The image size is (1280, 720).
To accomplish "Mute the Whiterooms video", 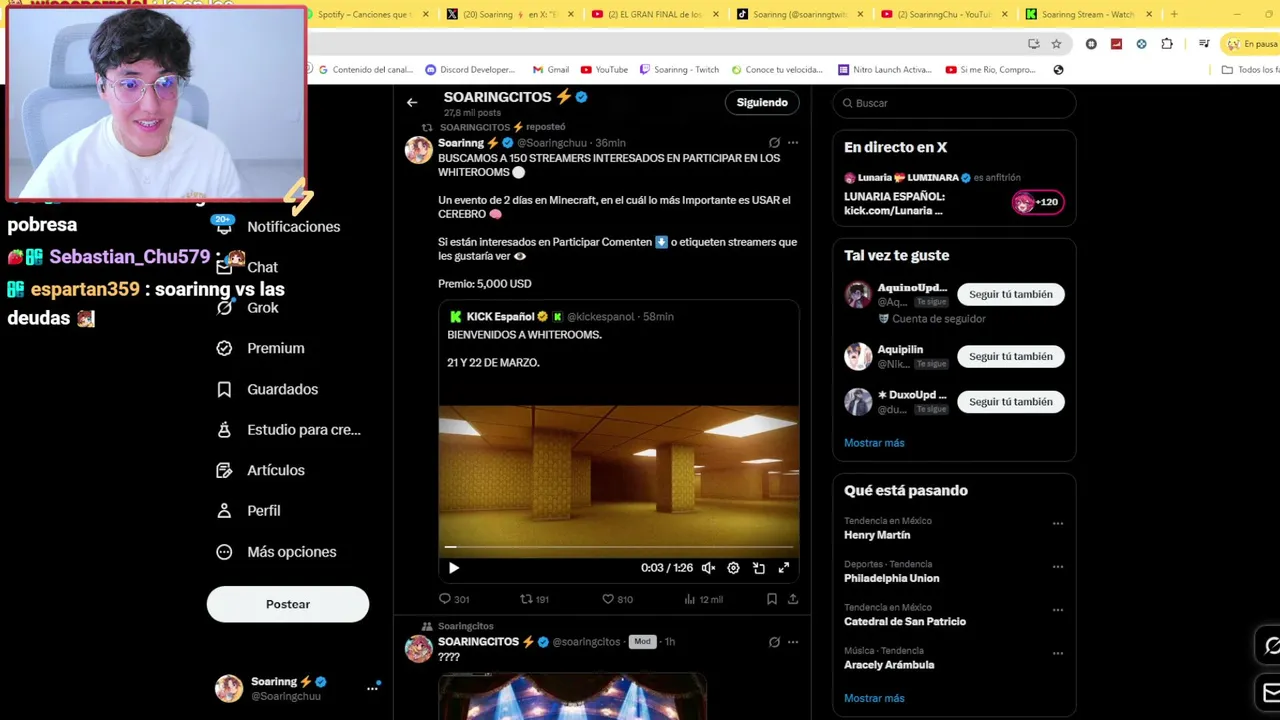I will click(x=708, y=568).
